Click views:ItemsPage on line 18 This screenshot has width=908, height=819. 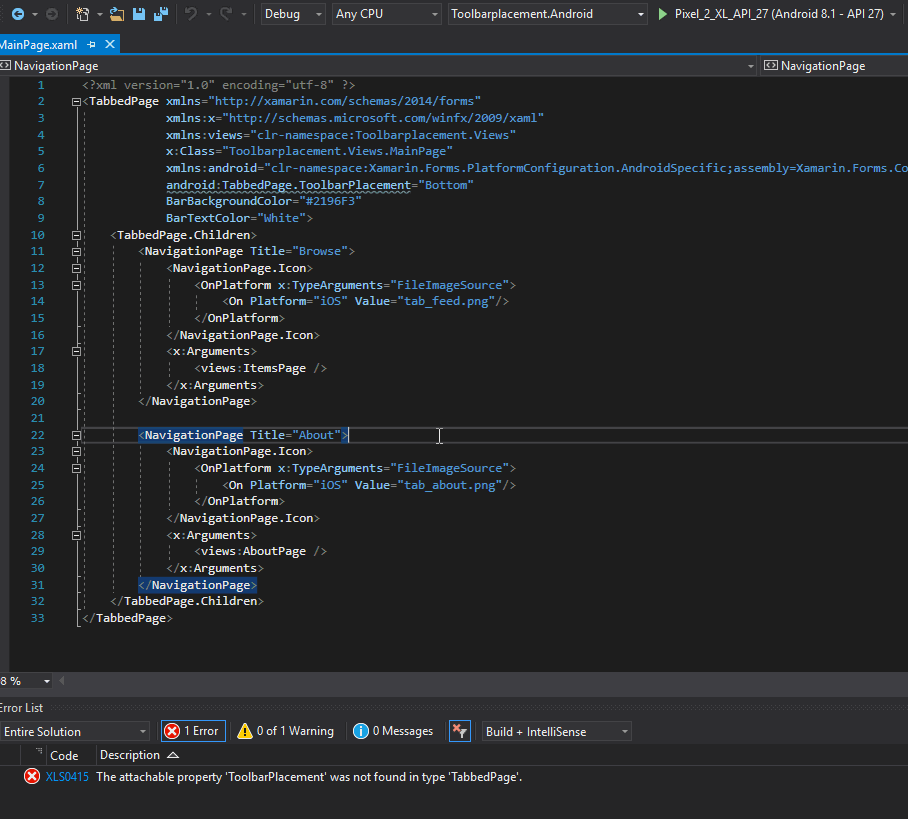pos(254,368)
